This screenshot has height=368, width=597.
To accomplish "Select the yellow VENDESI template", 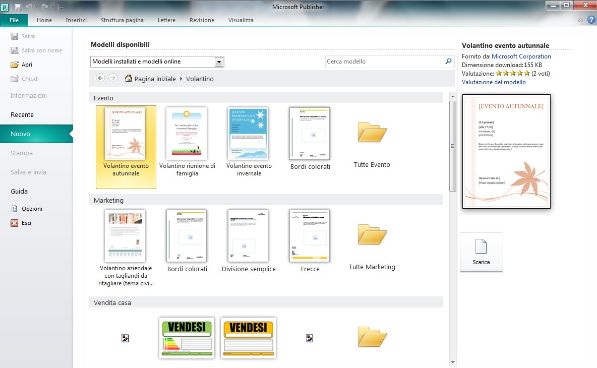I will pyautogui.click(x=248, y=338).
